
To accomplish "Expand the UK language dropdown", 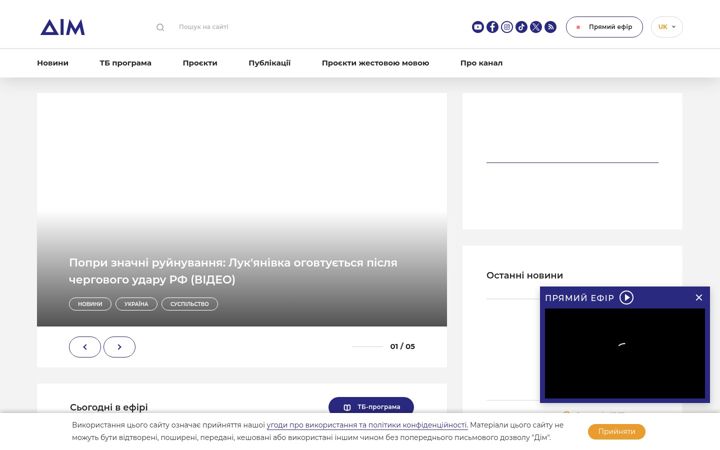I will click(x=667, y=27).
